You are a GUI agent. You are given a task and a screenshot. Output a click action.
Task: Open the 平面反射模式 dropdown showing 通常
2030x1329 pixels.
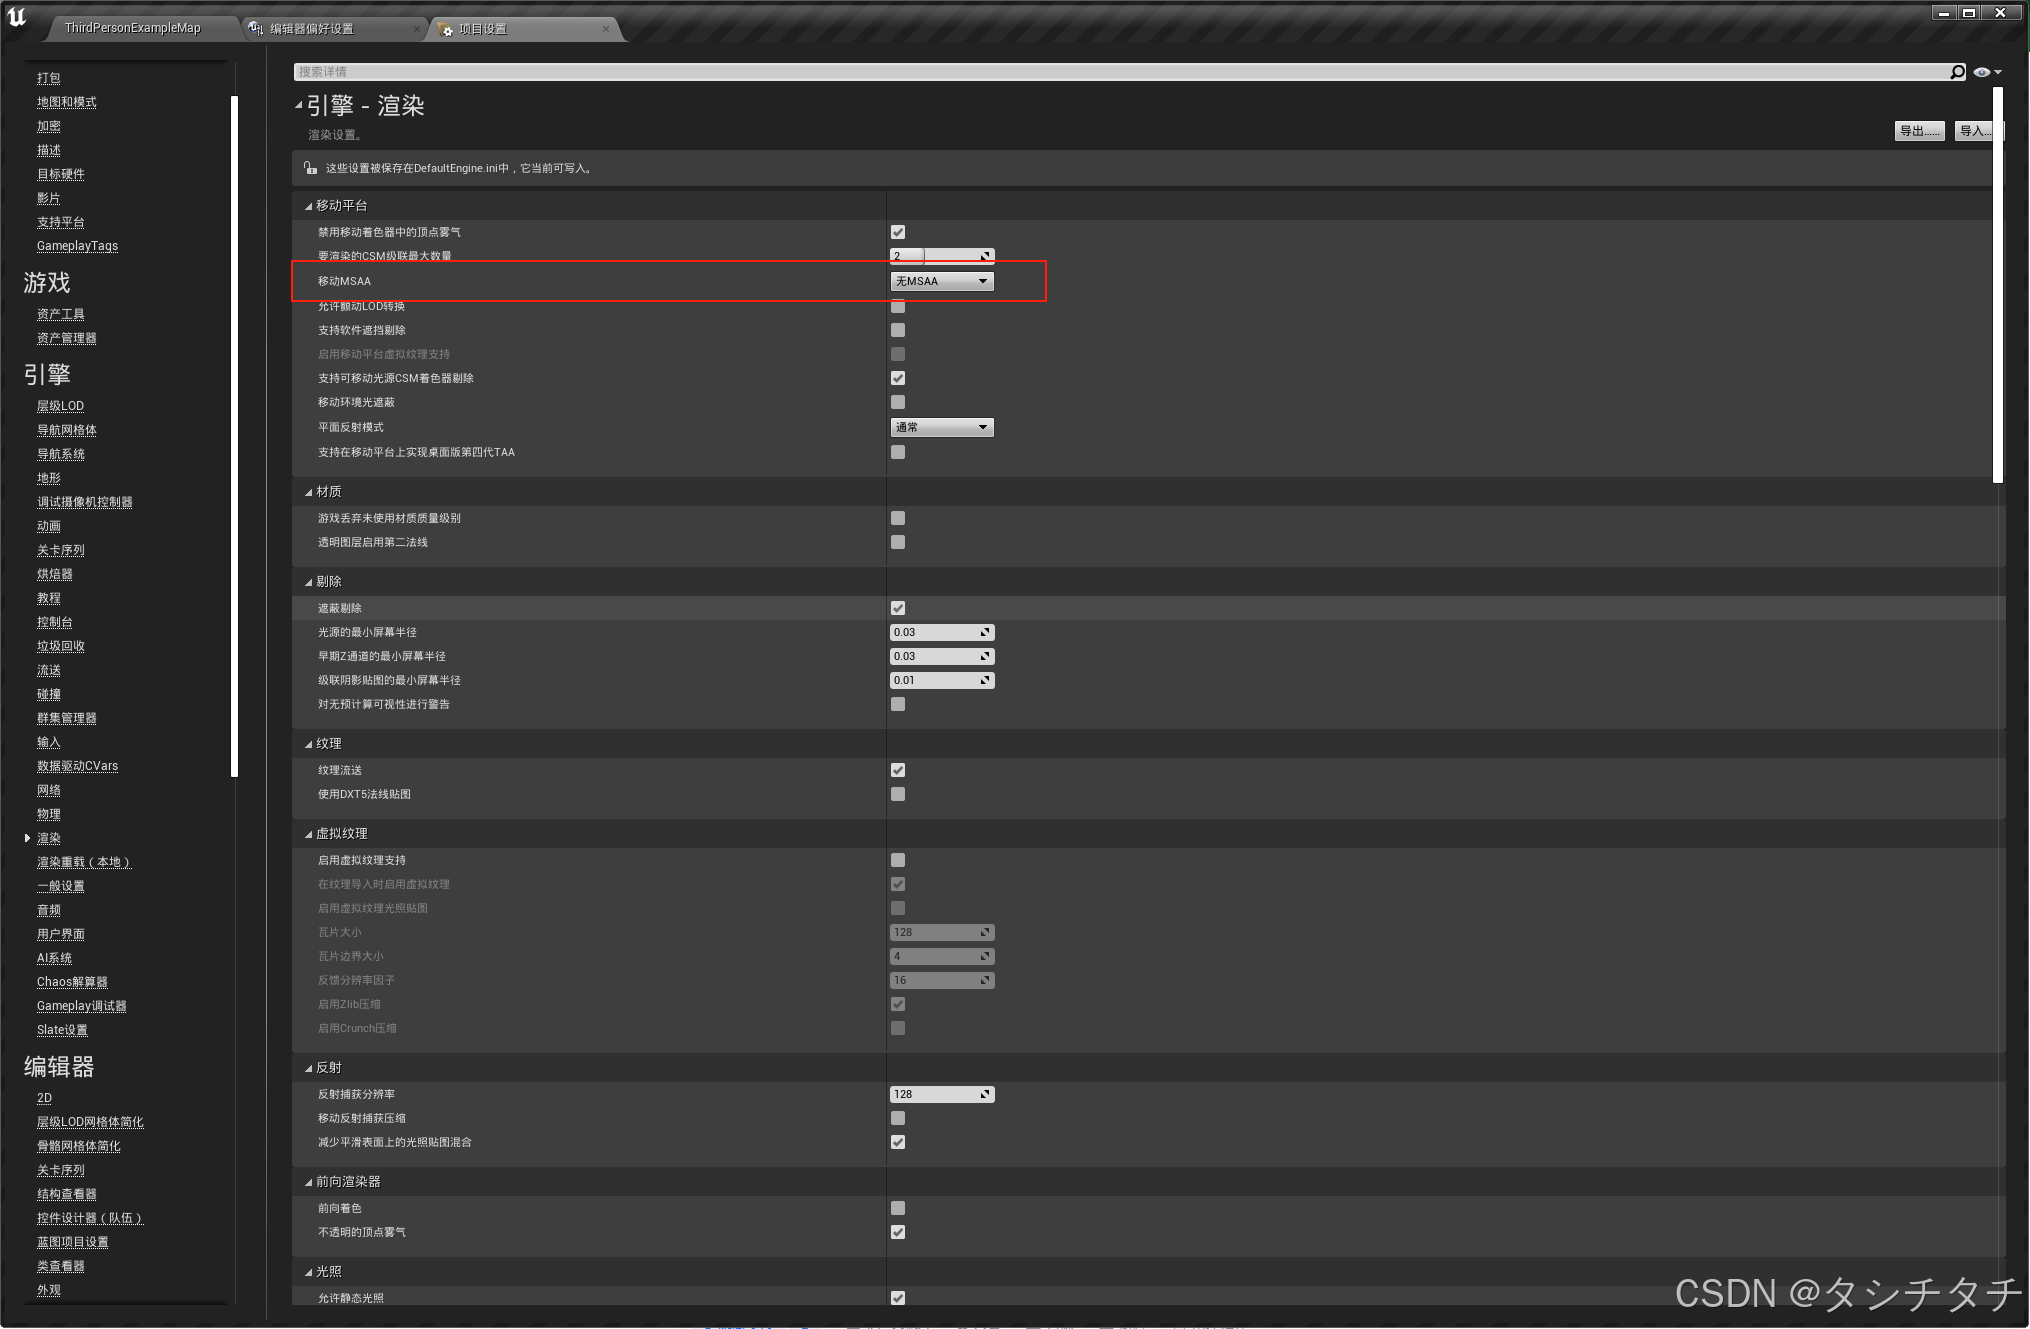pos(940,426)
